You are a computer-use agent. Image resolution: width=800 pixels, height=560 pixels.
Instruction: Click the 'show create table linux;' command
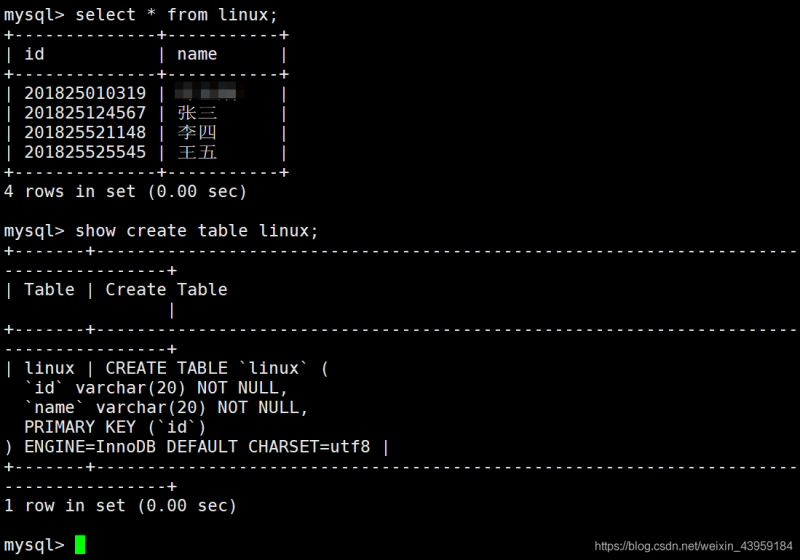click(196, 231)
